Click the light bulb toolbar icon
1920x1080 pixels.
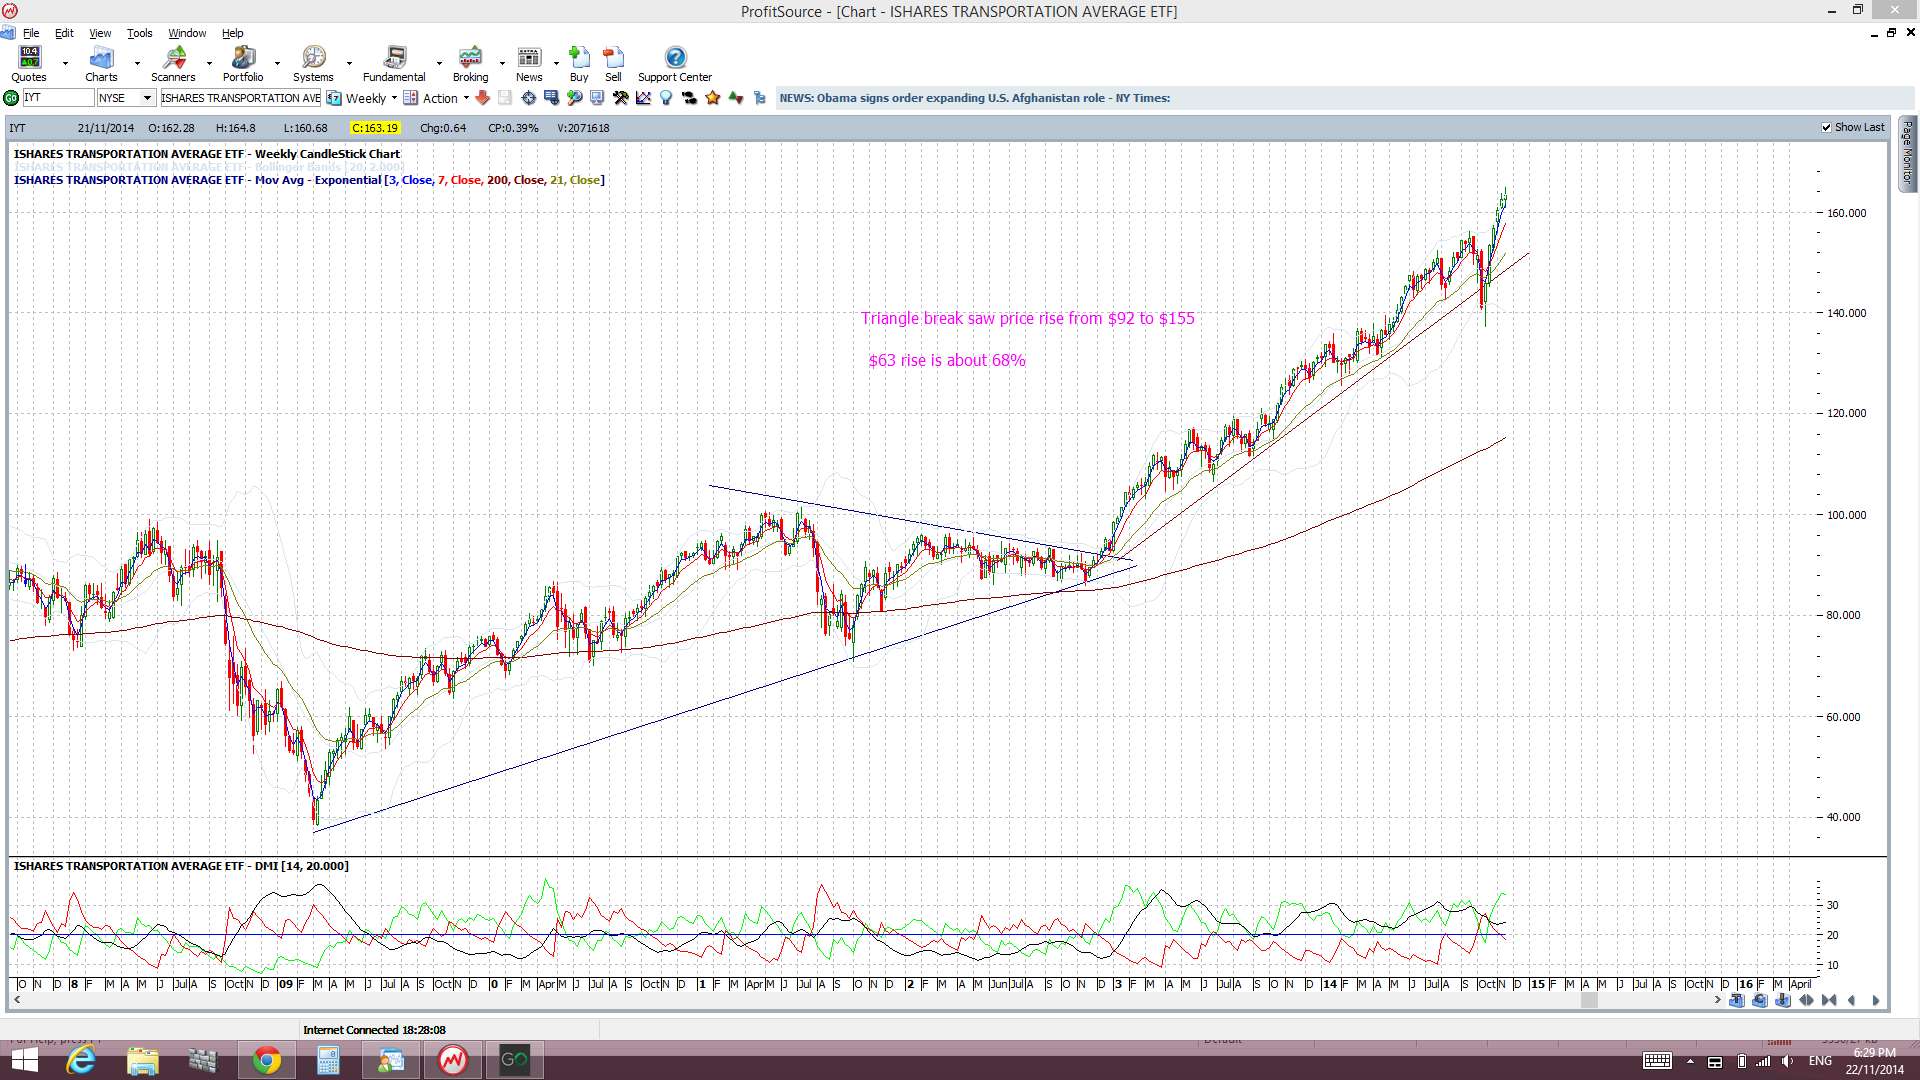(x=666, y=98)
